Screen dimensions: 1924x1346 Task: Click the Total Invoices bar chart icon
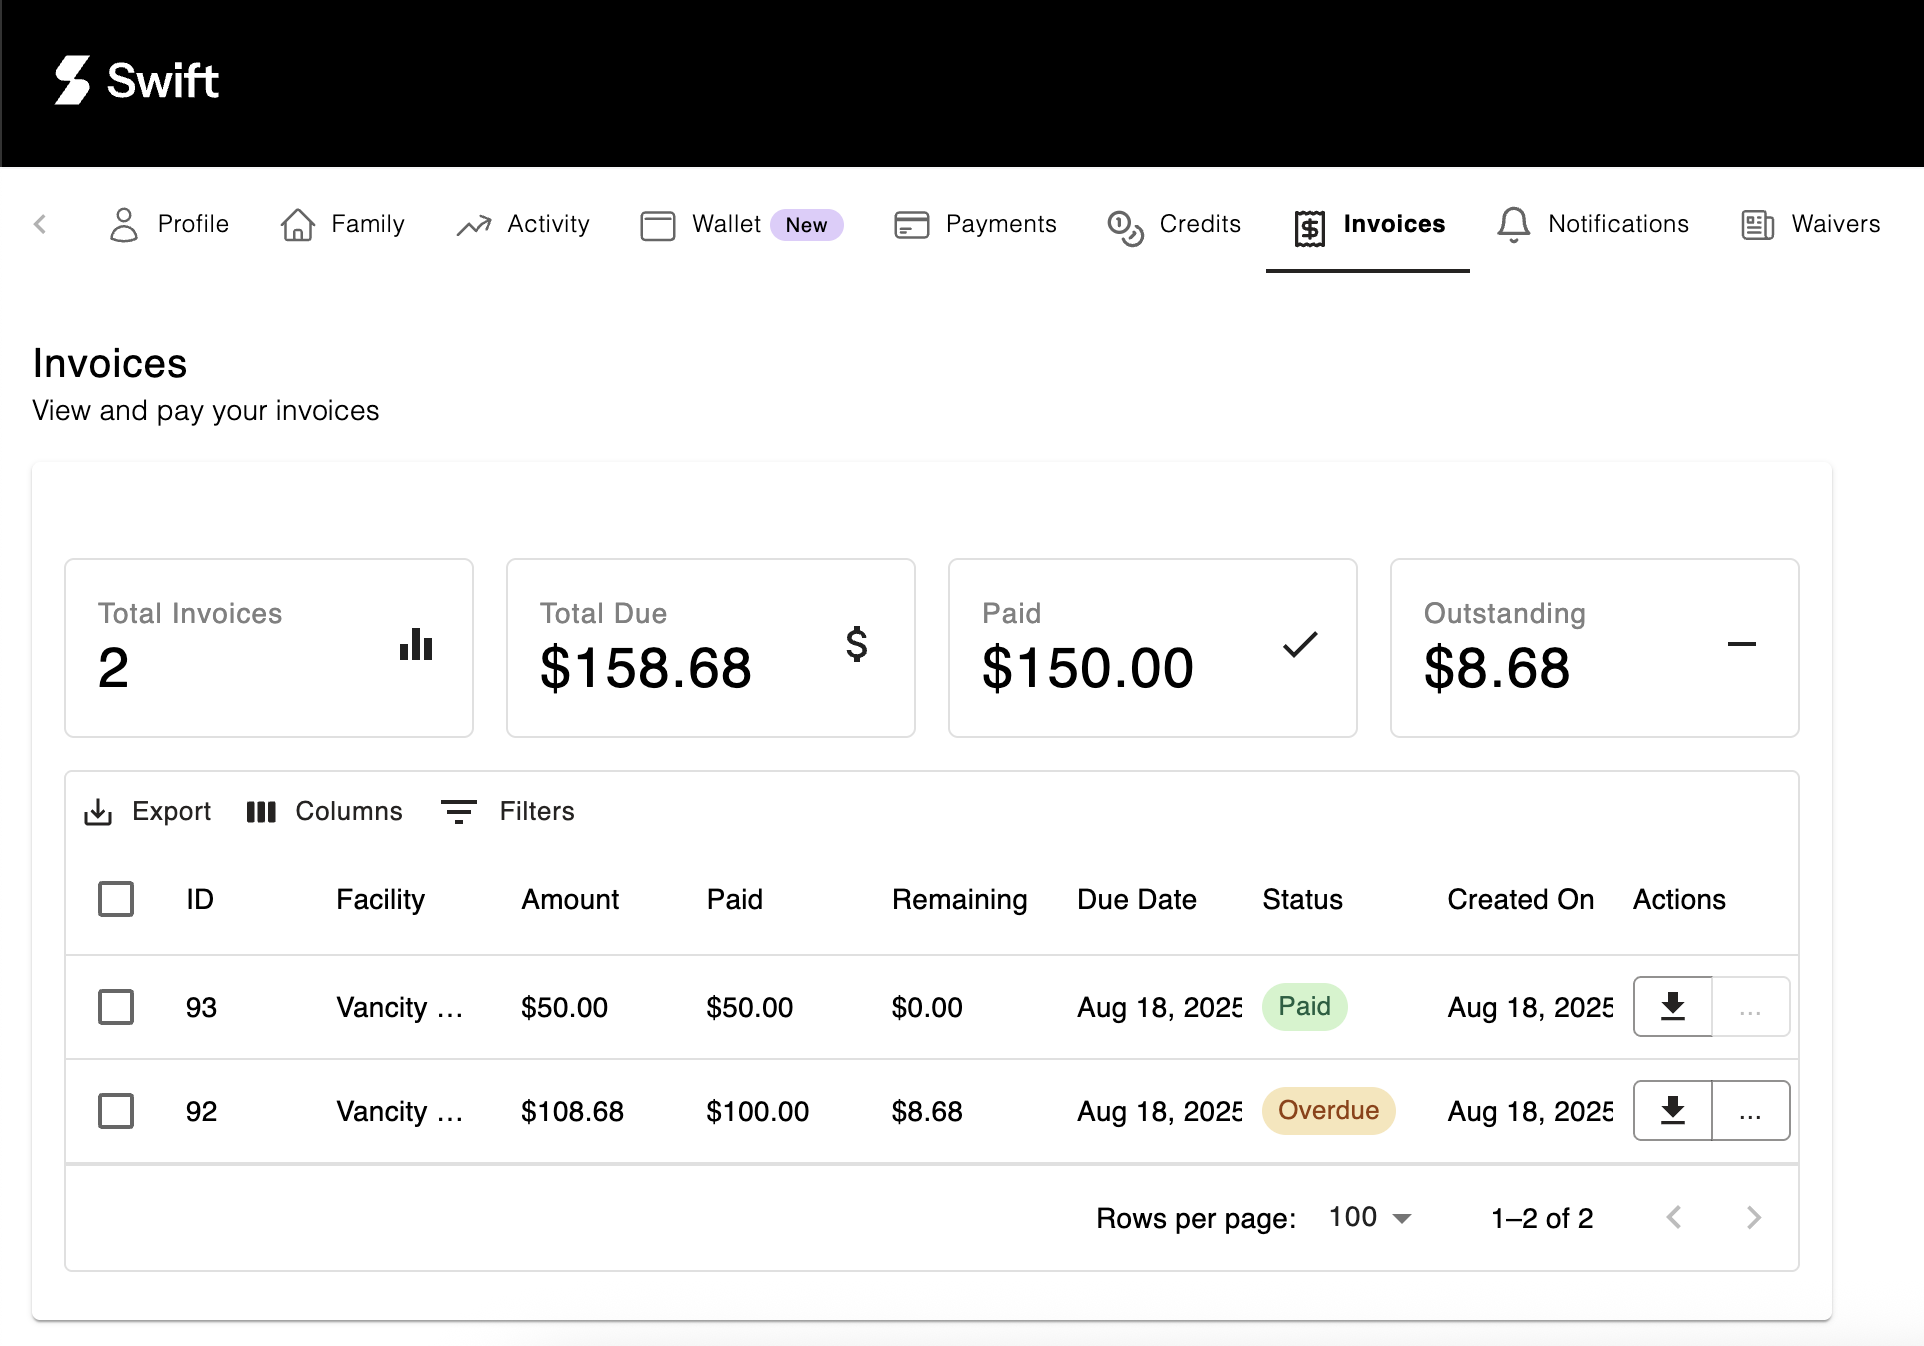416,645
